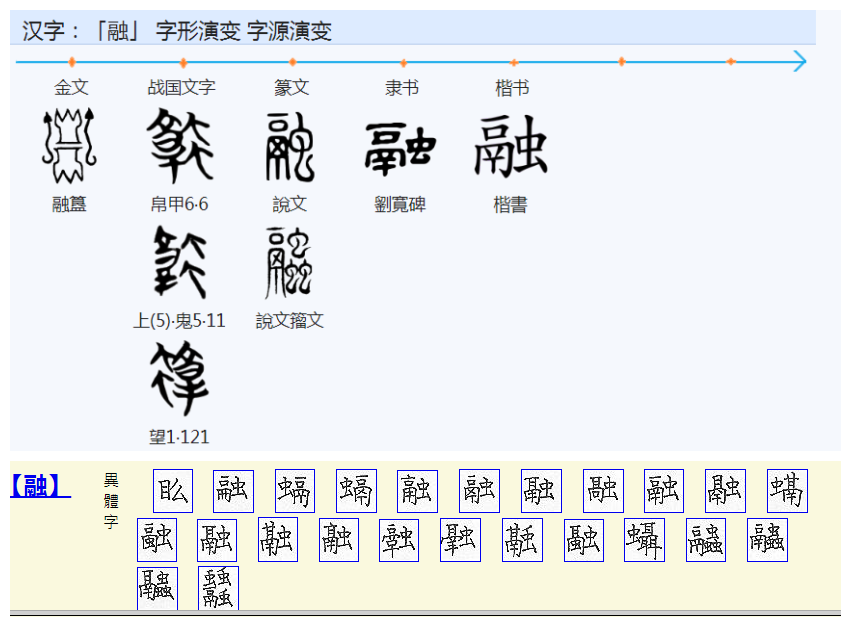The image size is (851, 627).
Task: Open the Warring States glyph labeled 帛甲6·6
Action: point(180,145)
